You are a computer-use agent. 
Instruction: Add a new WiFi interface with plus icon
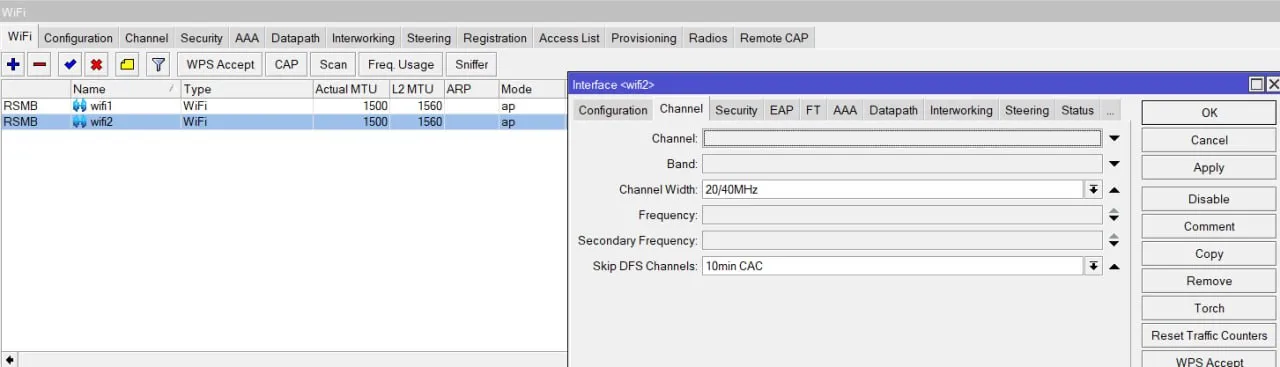(13, 64)
